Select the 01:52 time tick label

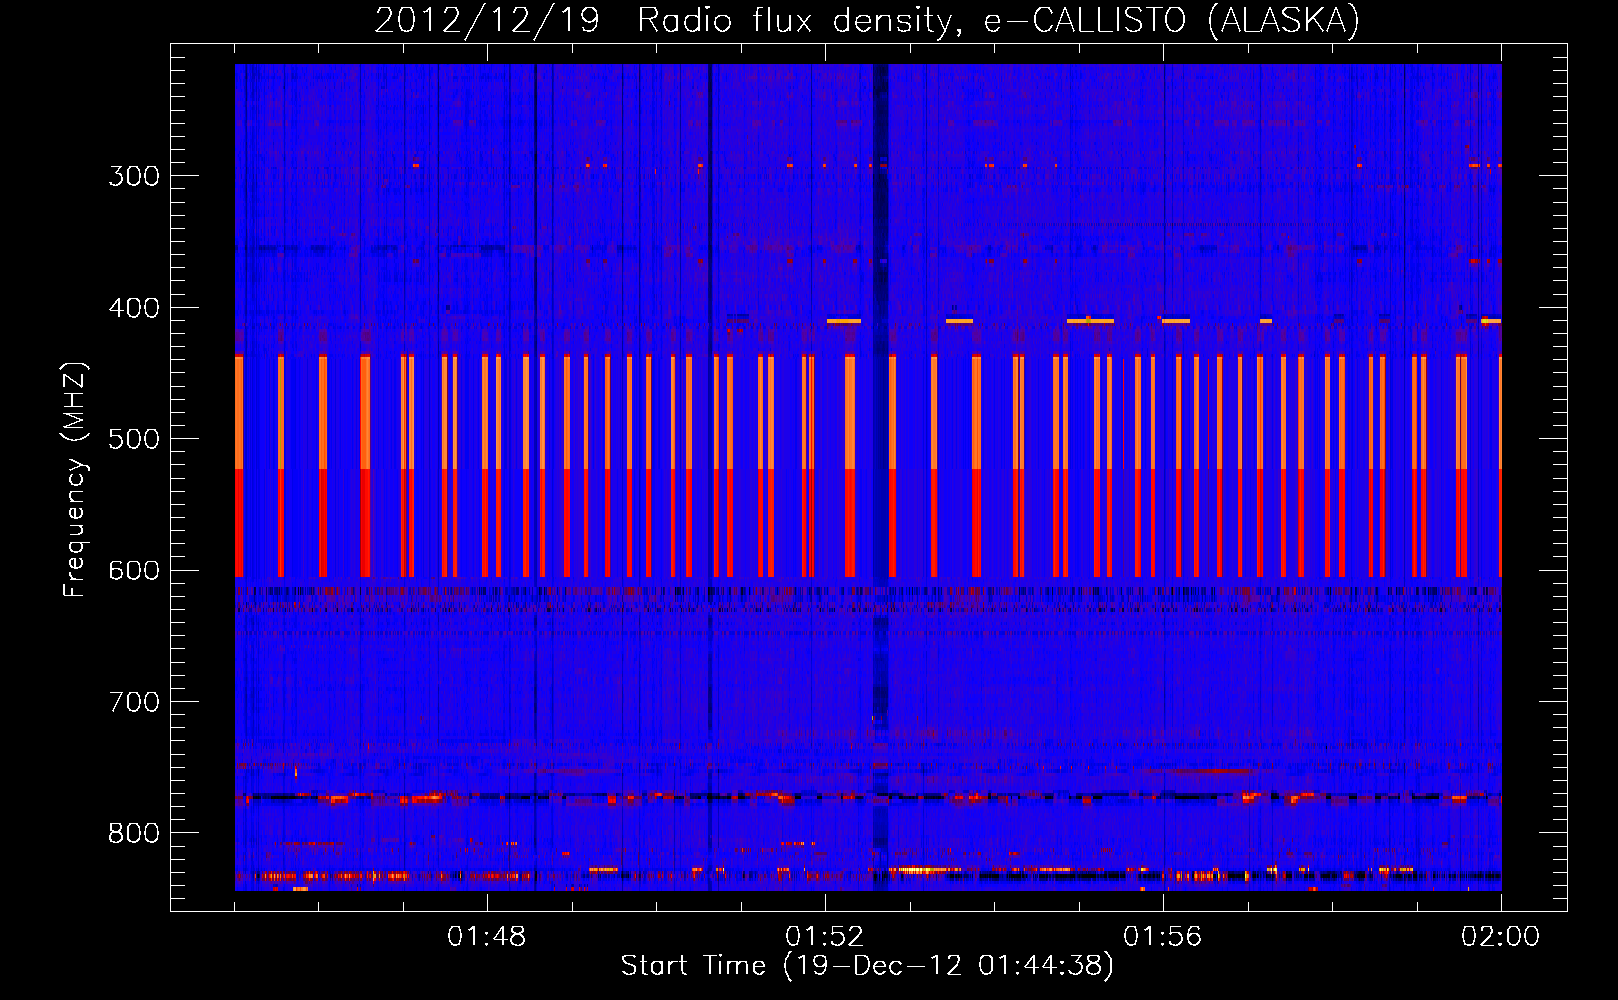coord(824,937)
